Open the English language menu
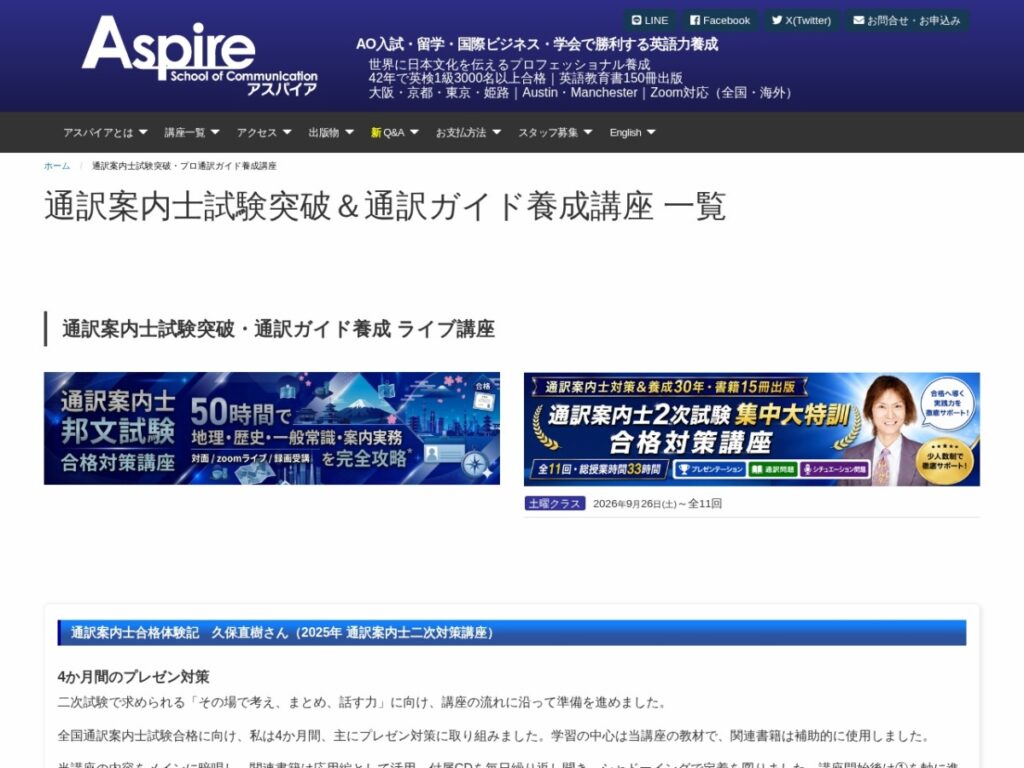 coord(632,133)
